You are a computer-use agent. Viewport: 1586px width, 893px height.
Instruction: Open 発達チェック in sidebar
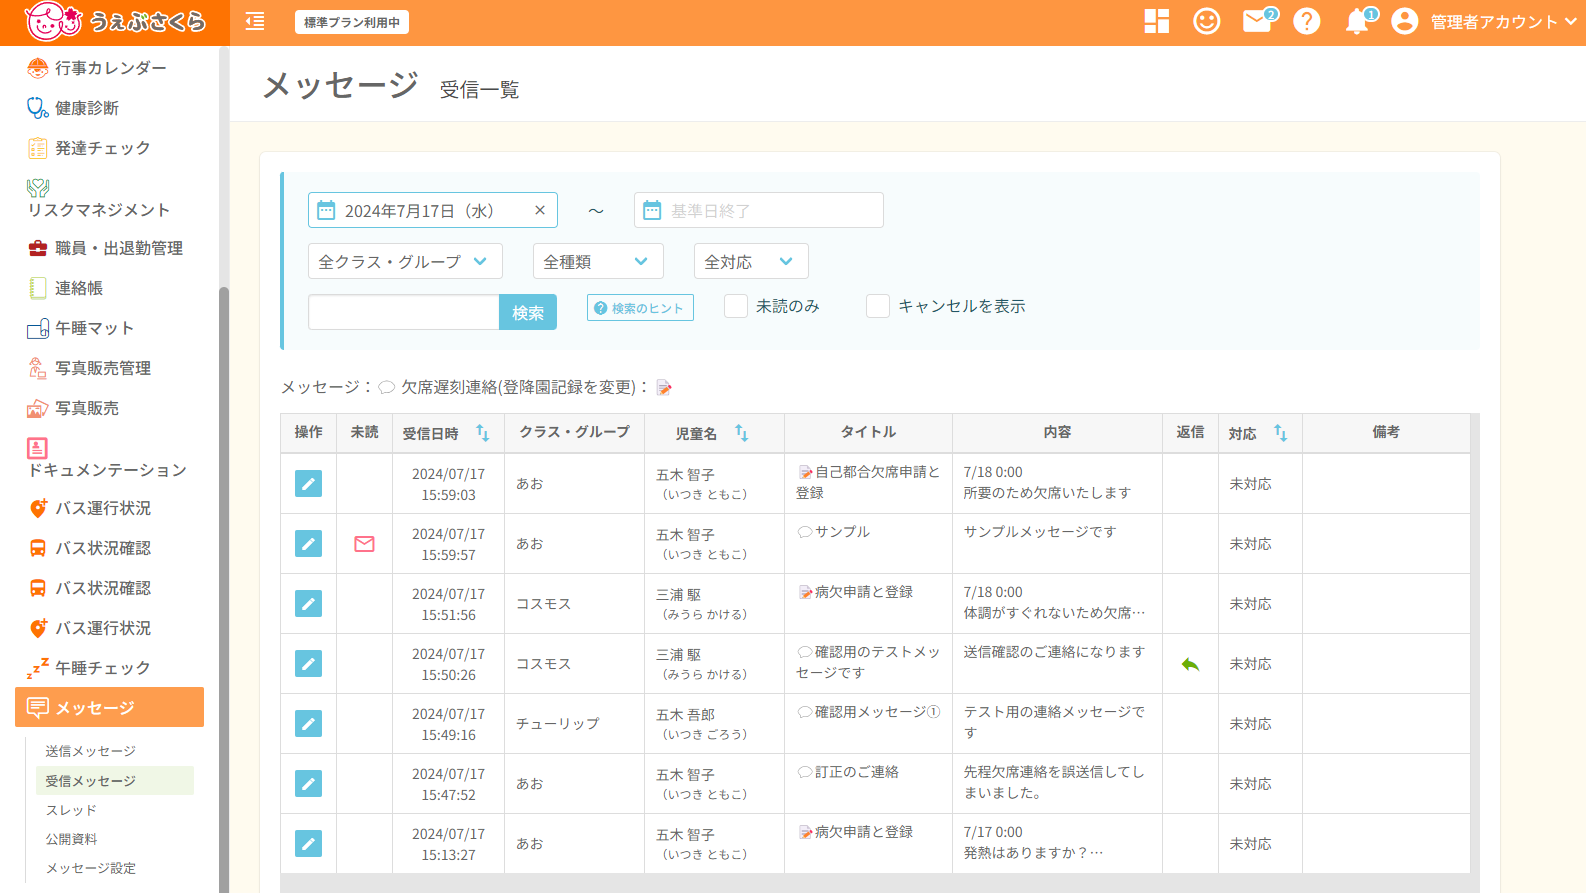[102, 148]
